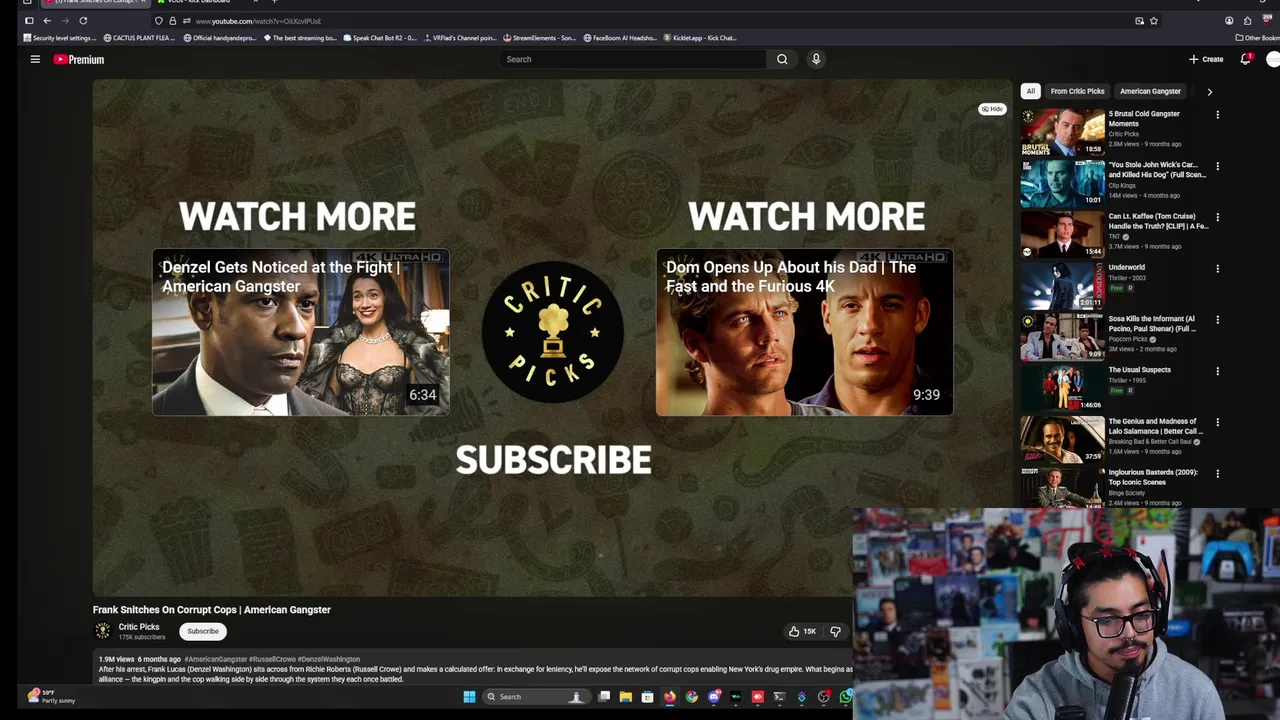The width and height of the screenshot is (1280, 720).
Task: Open File Explorer from the taskbar
Action: tap(626, 697)
